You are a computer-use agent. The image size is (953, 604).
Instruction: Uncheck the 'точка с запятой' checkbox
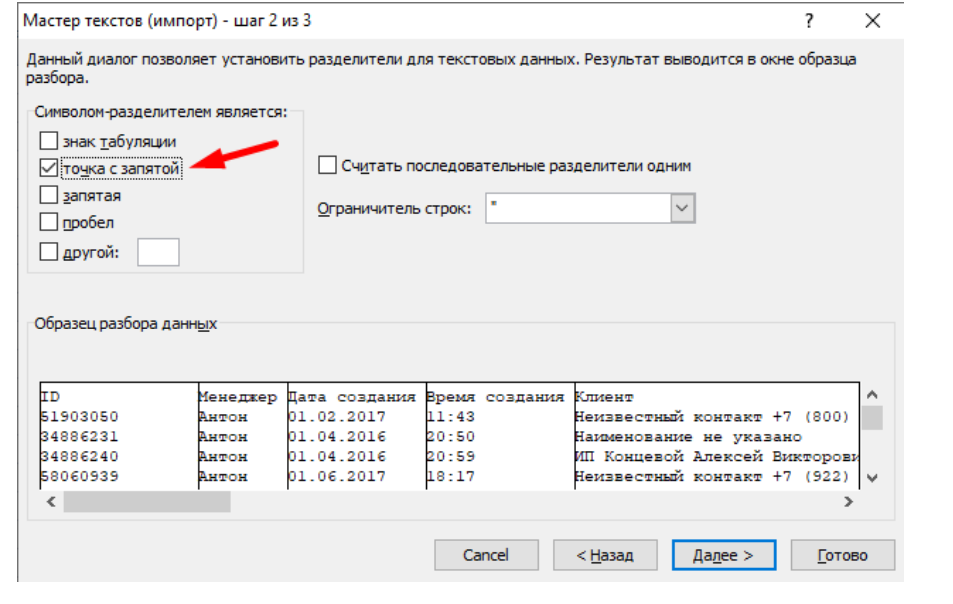tap(49, 169)
